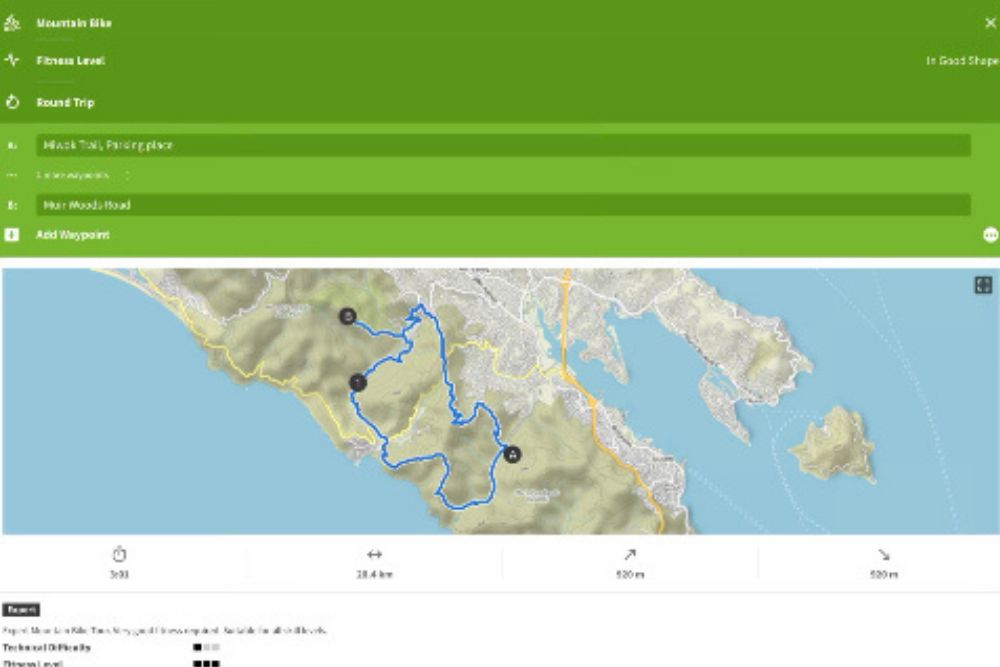Open the Mountain Bike sport selector

[74, 22]
